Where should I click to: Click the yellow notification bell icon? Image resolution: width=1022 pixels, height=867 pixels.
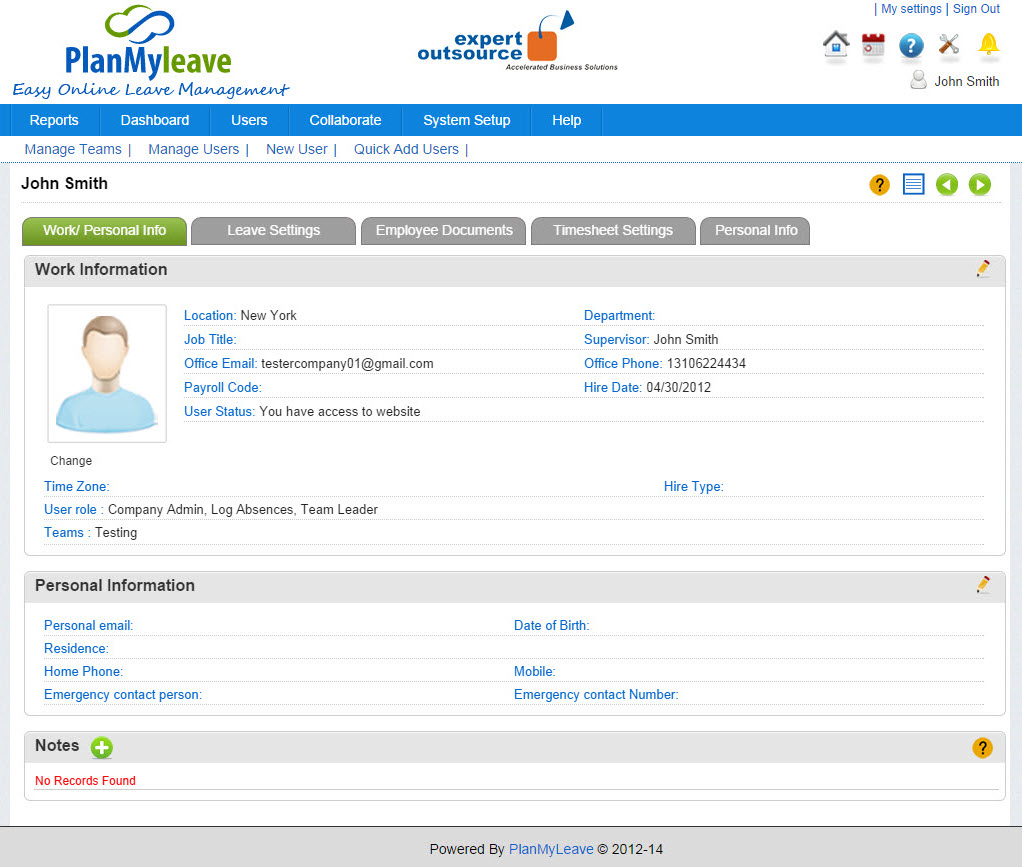(x=988, y=44)
